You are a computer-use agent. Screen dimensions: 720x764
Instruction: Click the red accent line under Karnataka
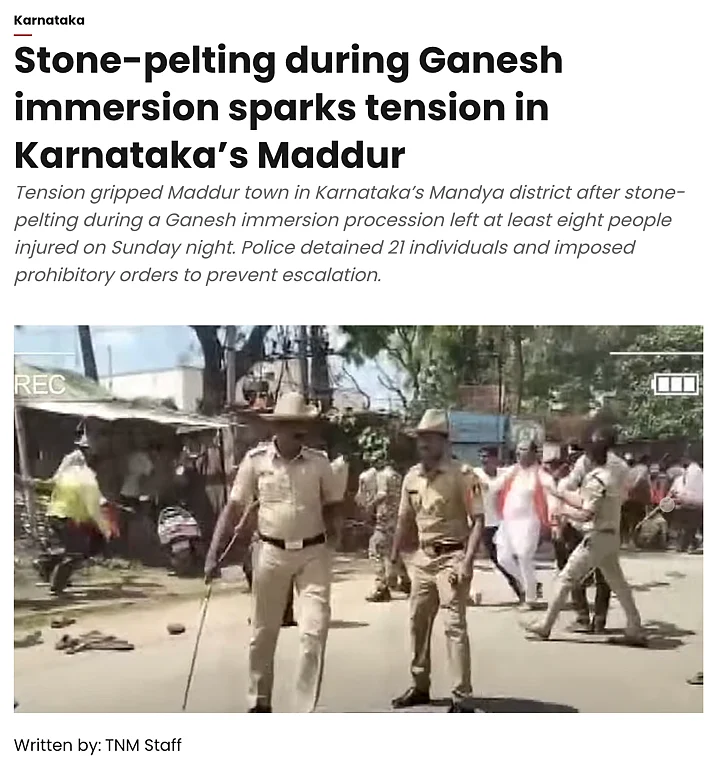(x=22, y=35)
